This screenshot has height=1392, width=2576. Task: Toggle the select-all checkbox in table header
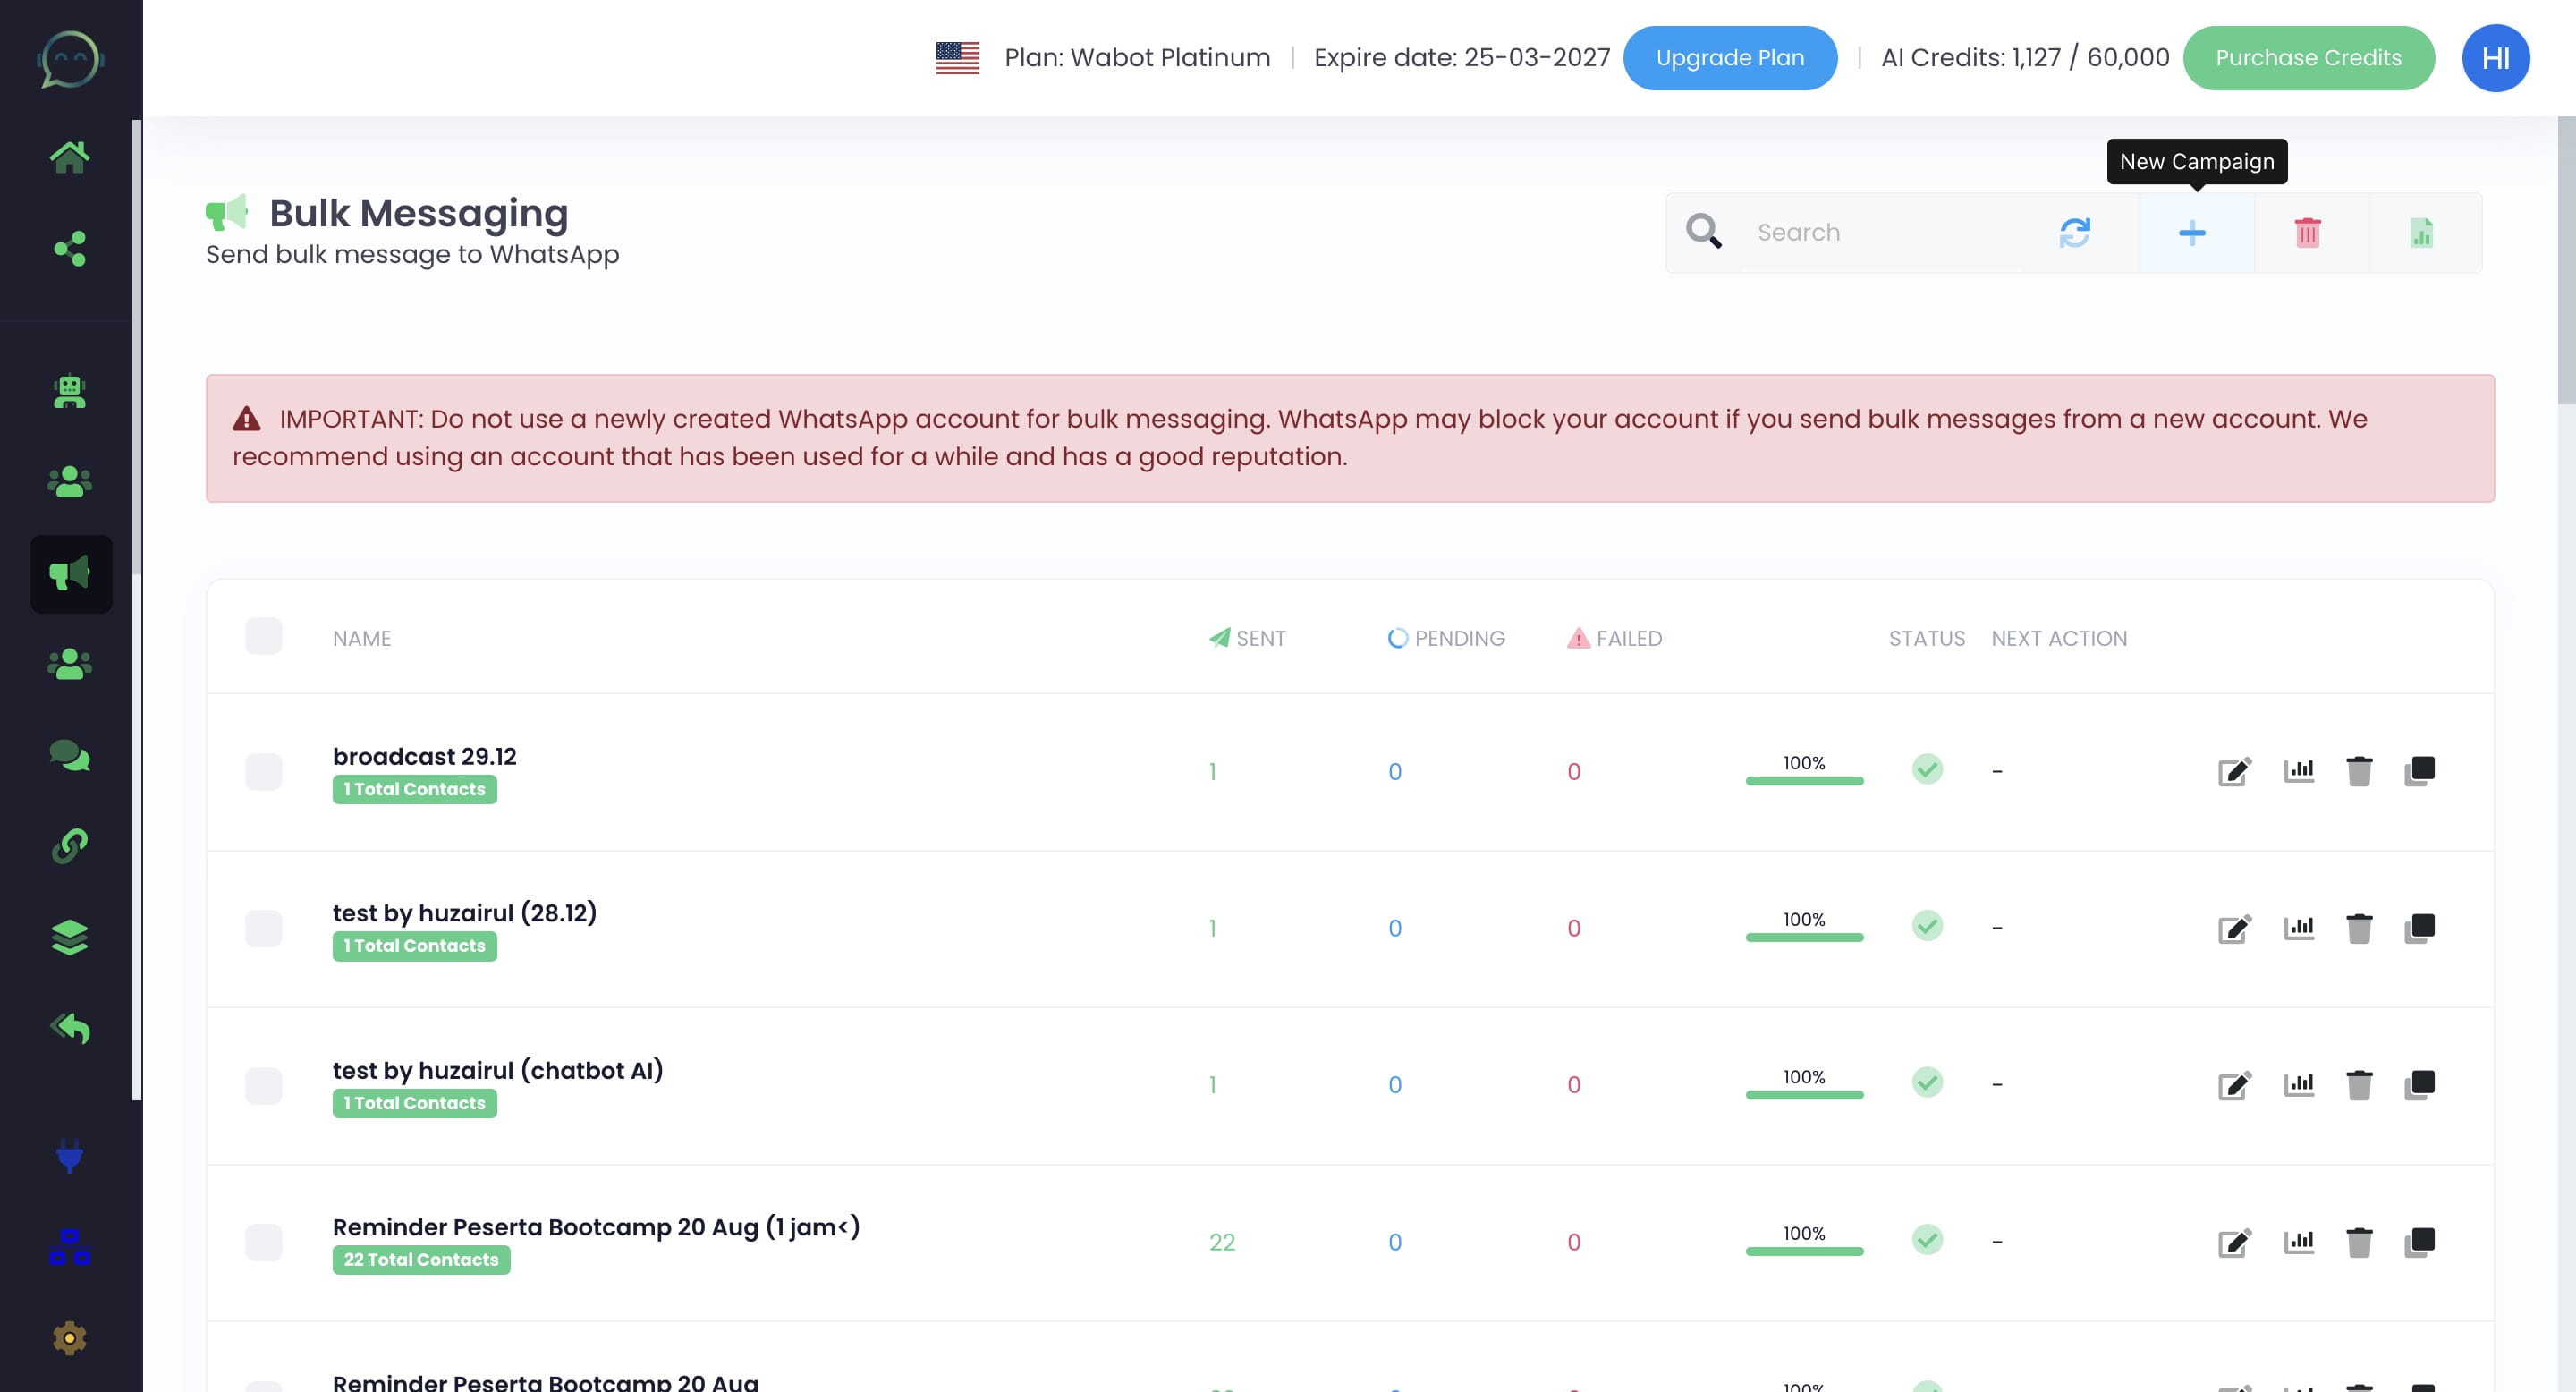pos(264,637)
